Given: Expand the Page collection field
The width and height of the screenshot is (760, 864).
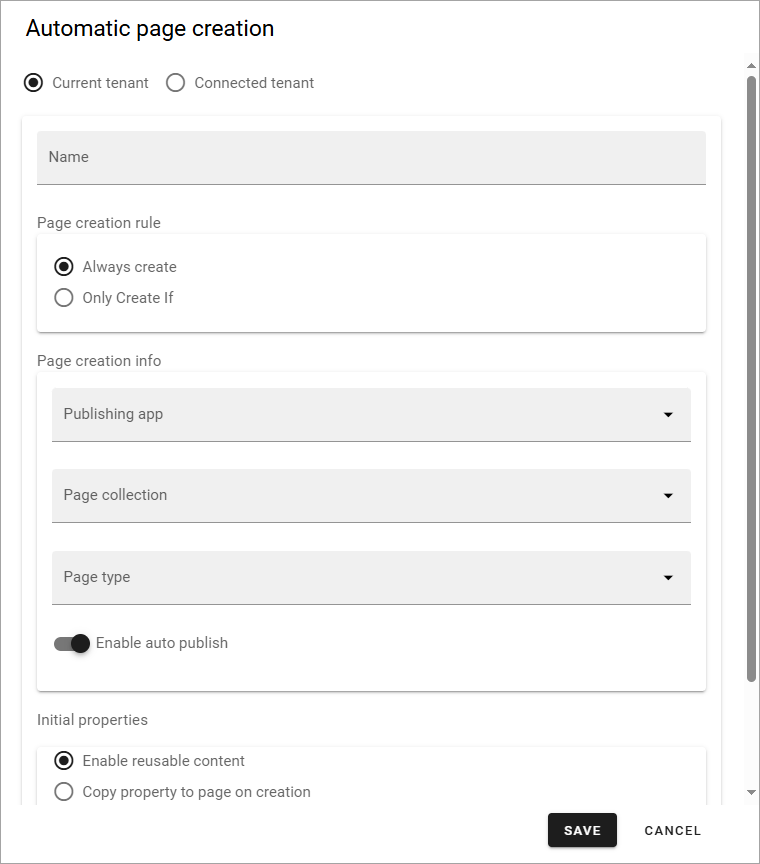Looking at the screenshot, I should [371, 496].
